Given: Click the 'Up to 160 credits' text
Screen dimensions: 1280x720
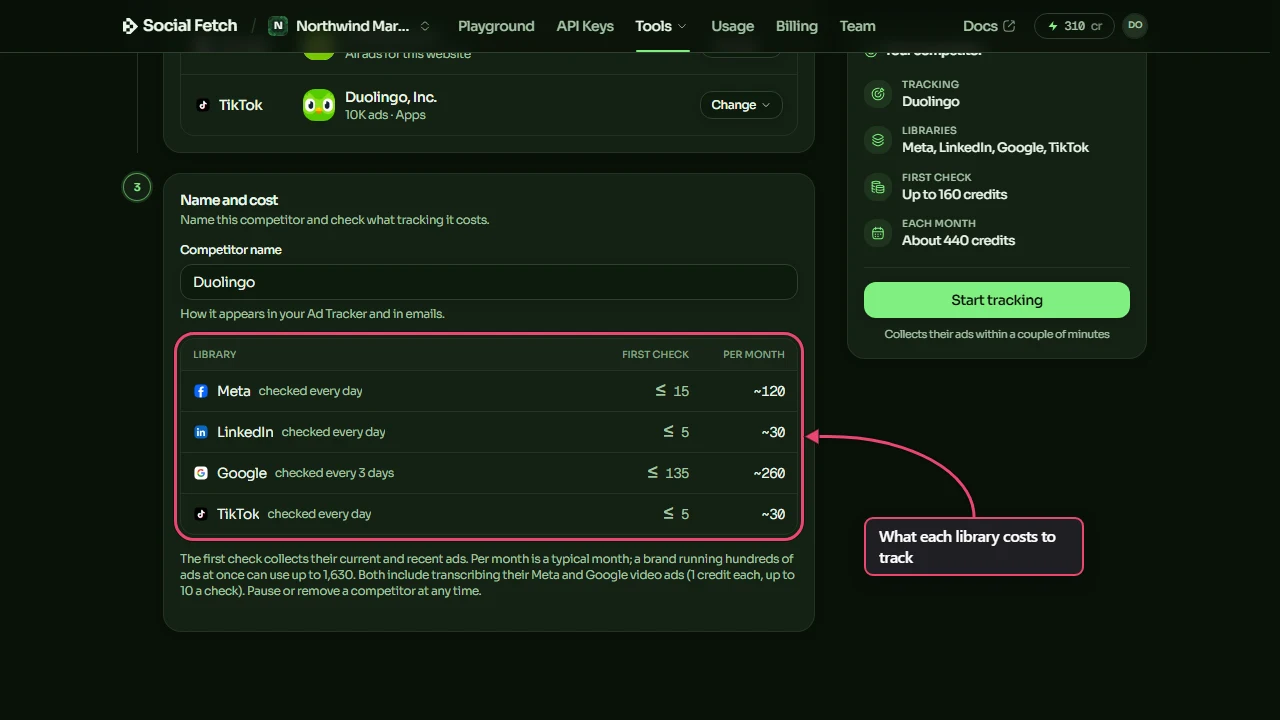Looking at the screenshot, I should coord(954,194).
